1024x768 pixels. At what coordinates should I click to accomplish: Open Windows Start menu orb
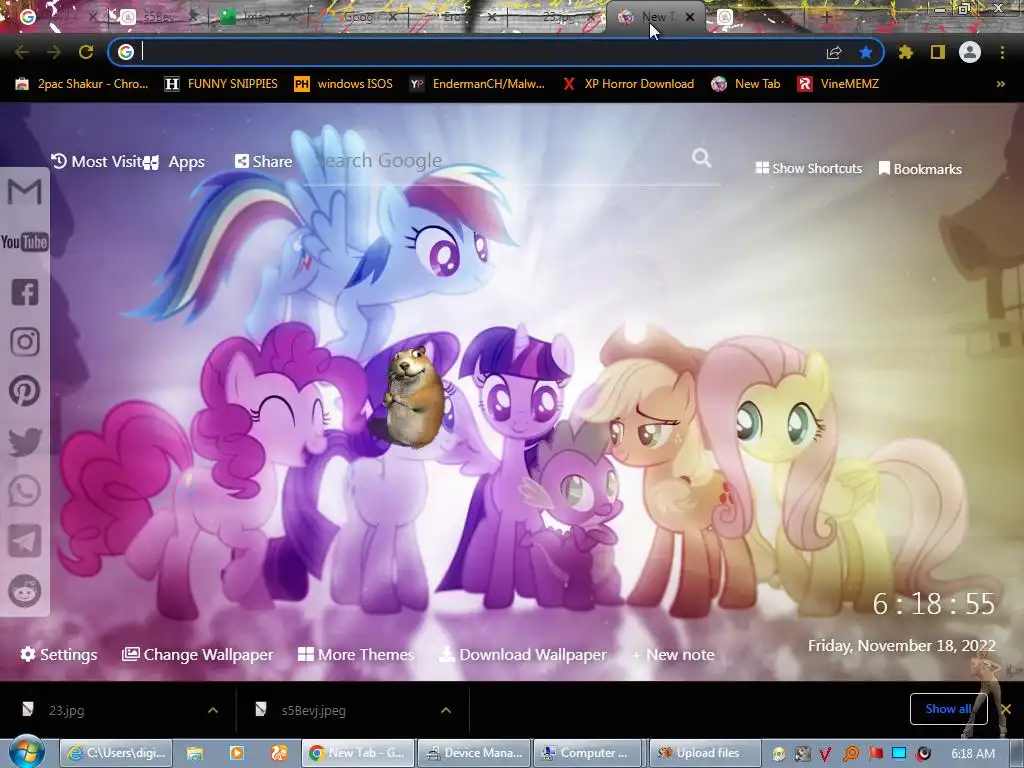click(26, 752)
